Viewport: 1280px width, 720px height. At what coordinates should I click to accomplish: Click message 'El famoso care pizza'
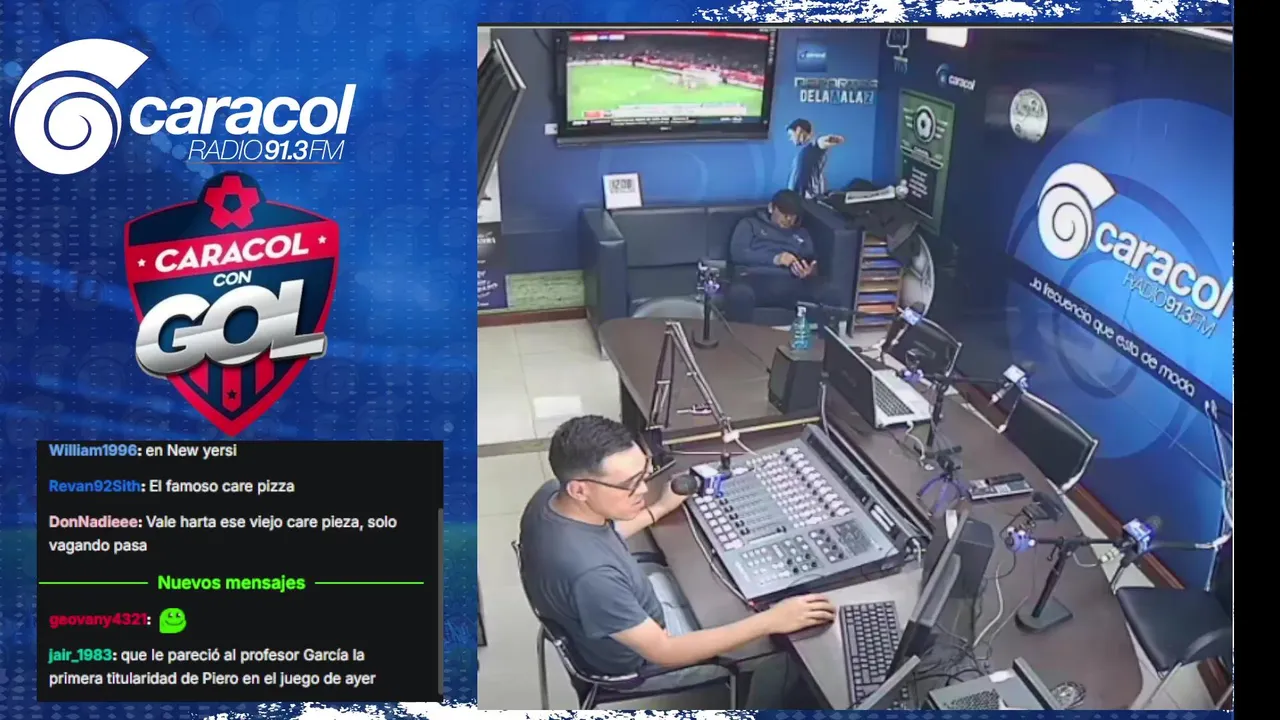tap(221, 486)
